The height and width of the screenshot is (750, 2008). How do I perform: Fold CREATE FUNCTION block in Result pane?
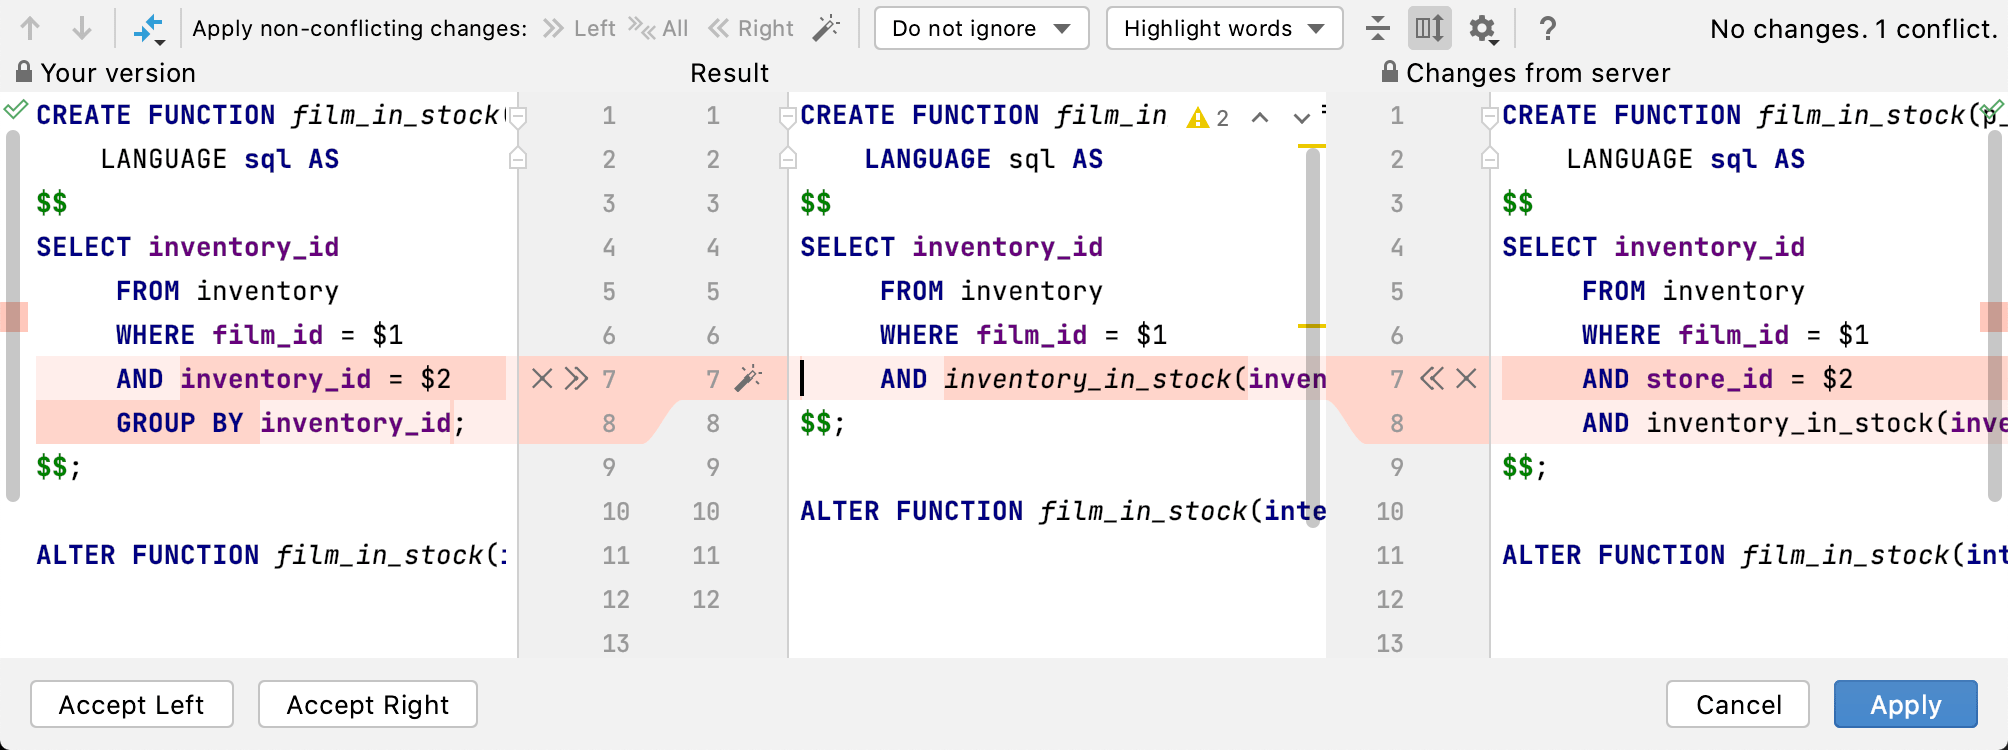pyautogui.click(x=788, y=116)
